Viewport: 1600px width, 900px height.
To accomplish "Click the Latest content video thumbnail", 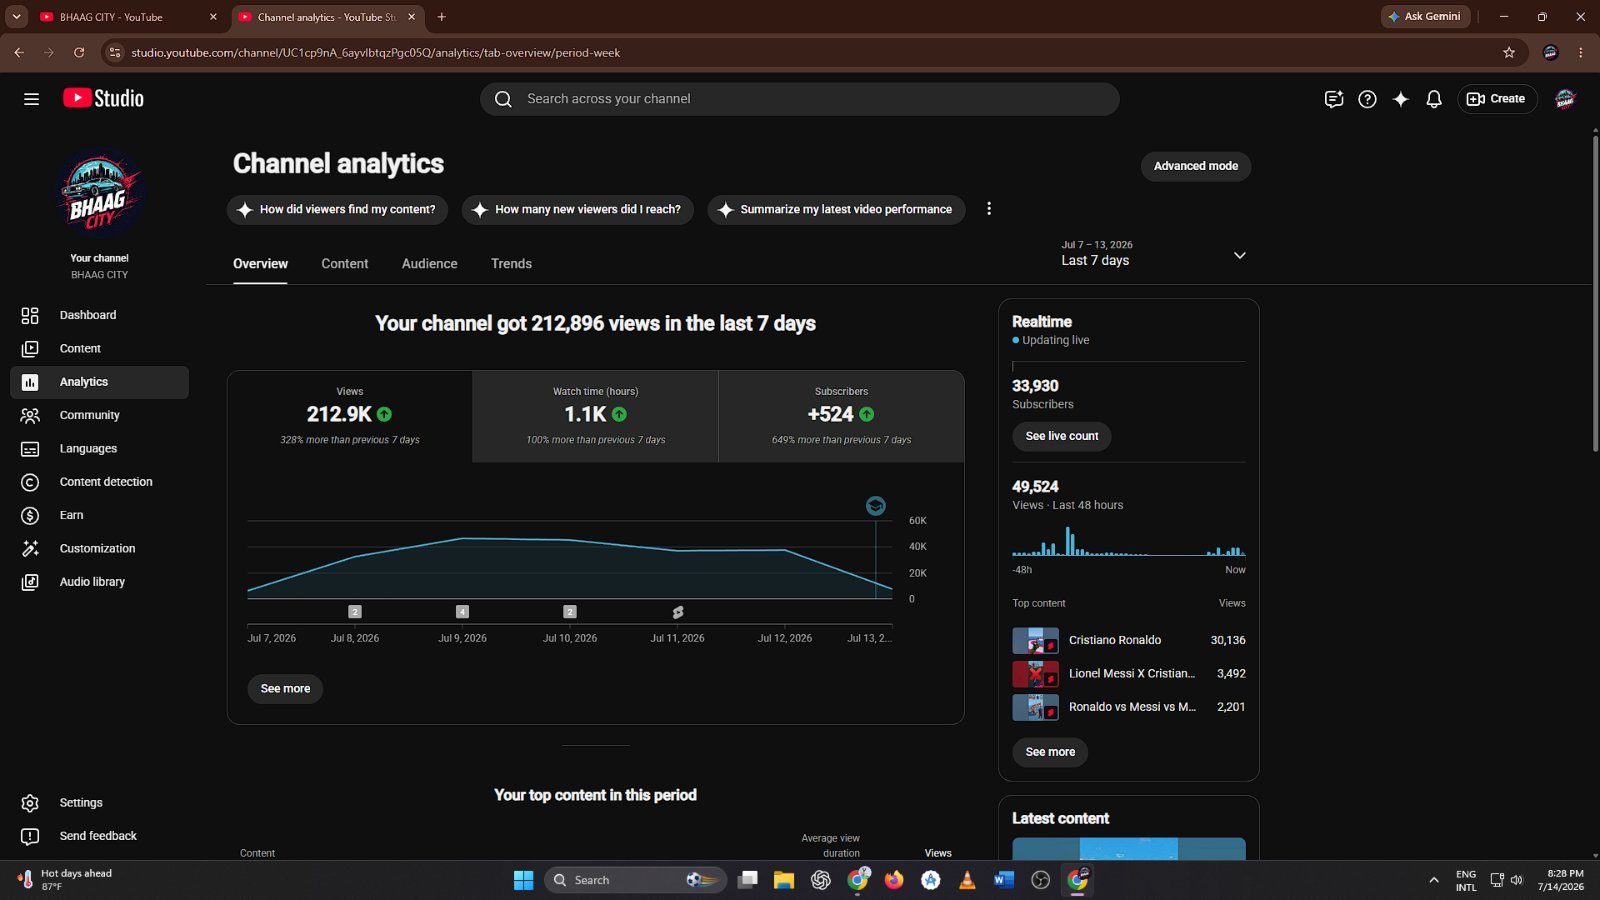I will pos(1128,849).
